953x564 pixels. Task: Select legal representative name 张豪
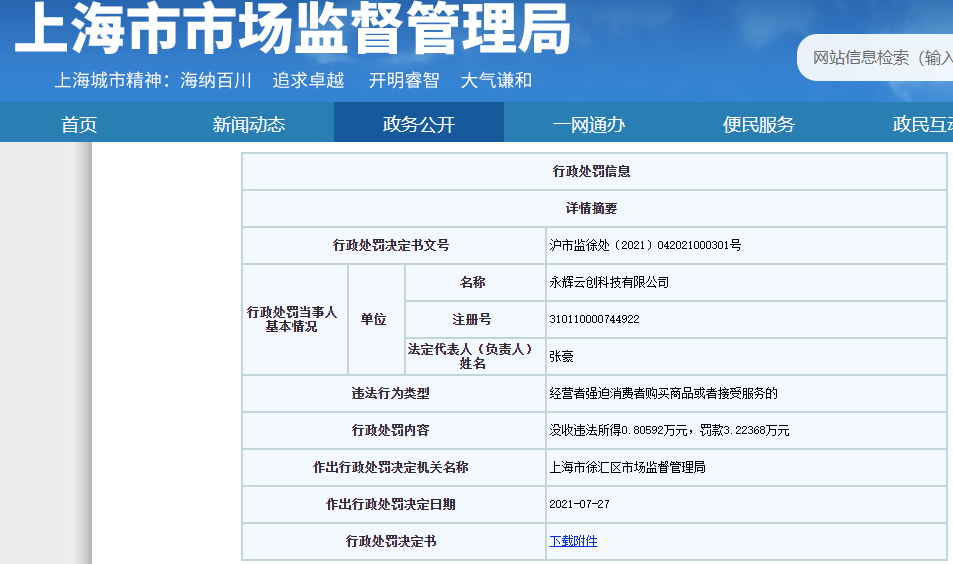pyautogui.click(x=561, y=356)
